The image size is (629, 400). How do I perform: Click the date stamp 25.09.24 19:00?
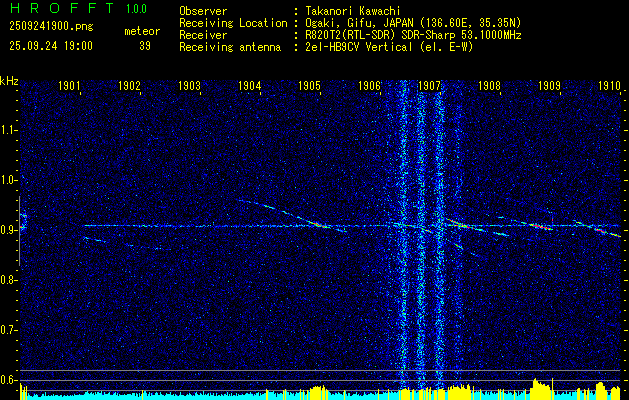click(x=51, y=46)
